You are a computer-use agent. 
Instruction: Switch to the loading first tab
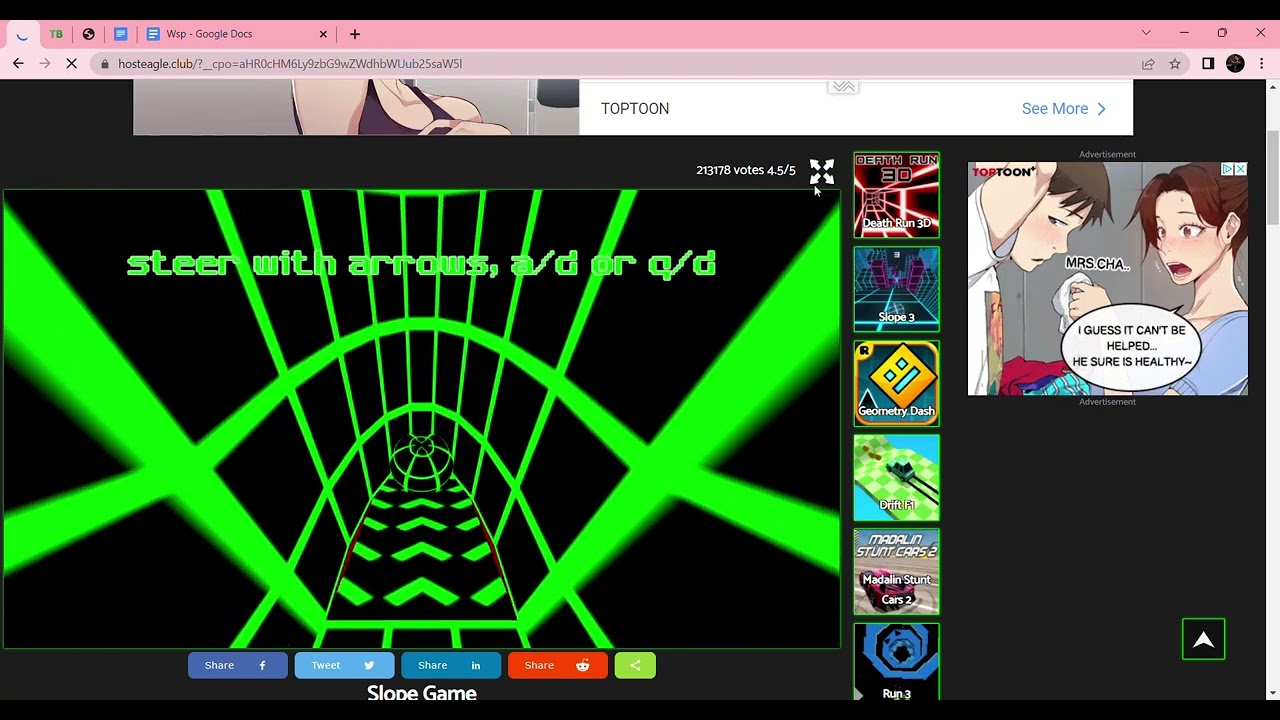click(x=22, y=34)
